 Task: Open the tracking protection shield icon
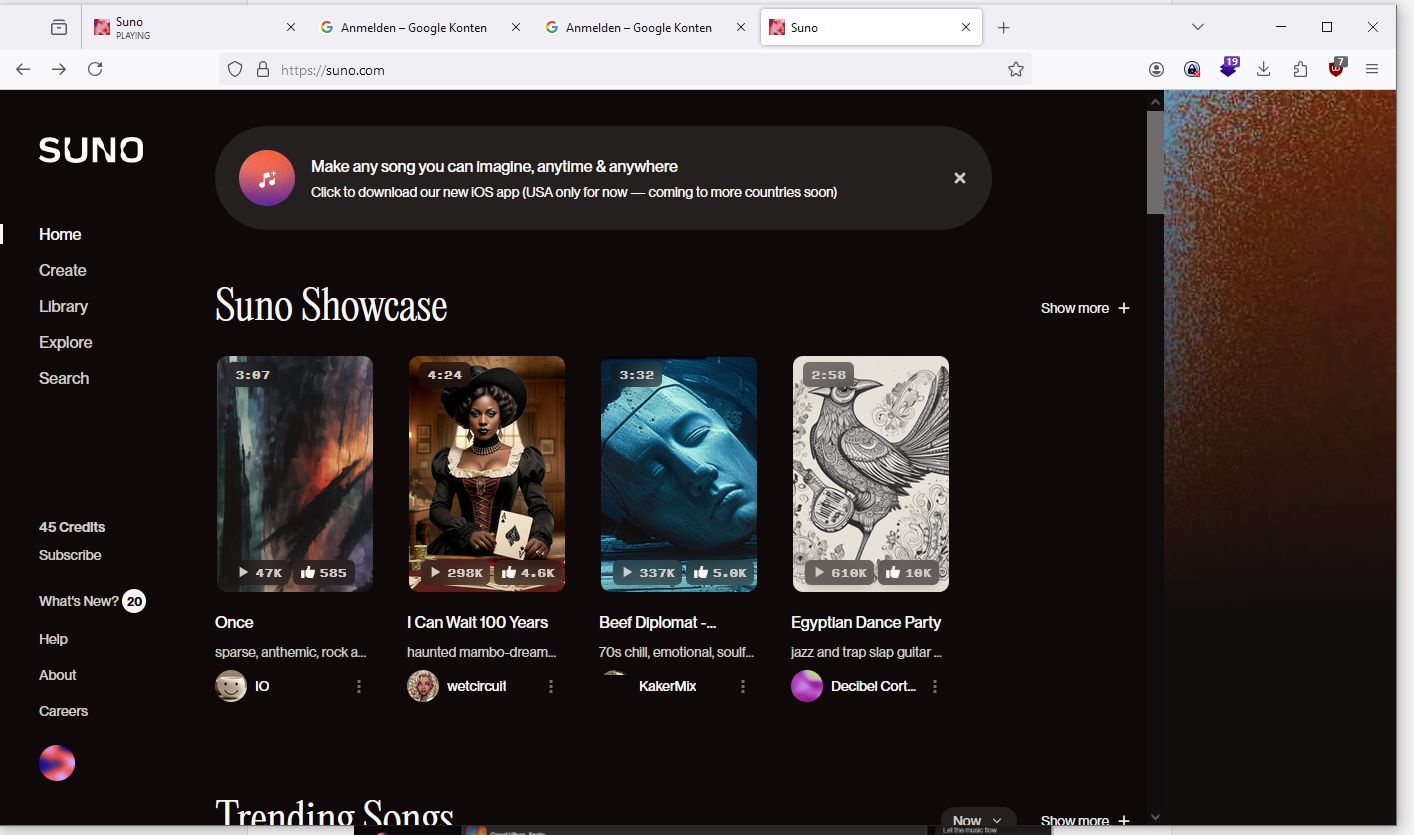(235, 69)
